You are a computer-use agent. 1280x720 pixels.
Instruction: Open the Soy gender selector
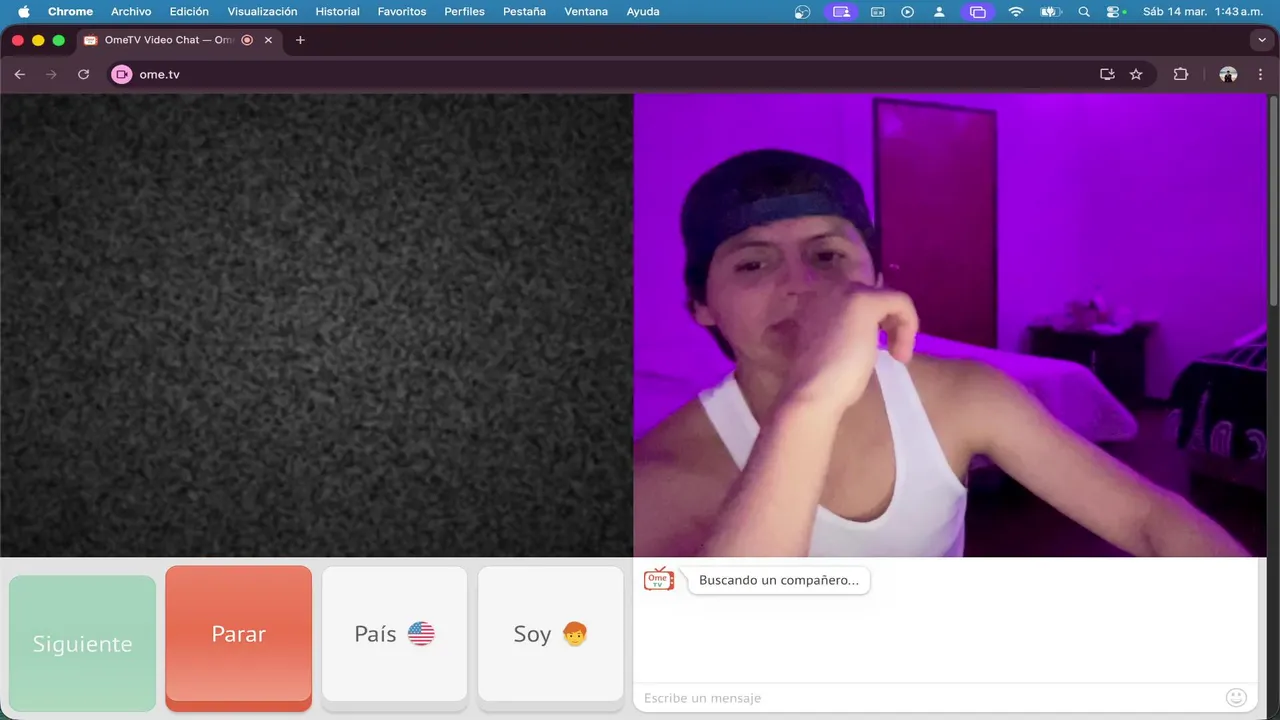550,634
